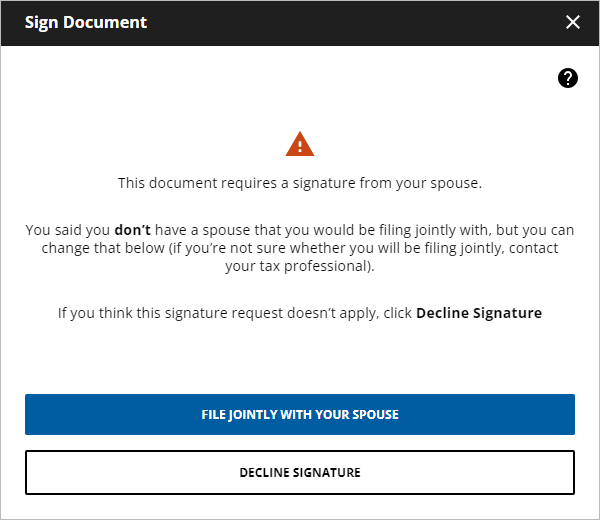Close the Sign Document dialog

573,22
